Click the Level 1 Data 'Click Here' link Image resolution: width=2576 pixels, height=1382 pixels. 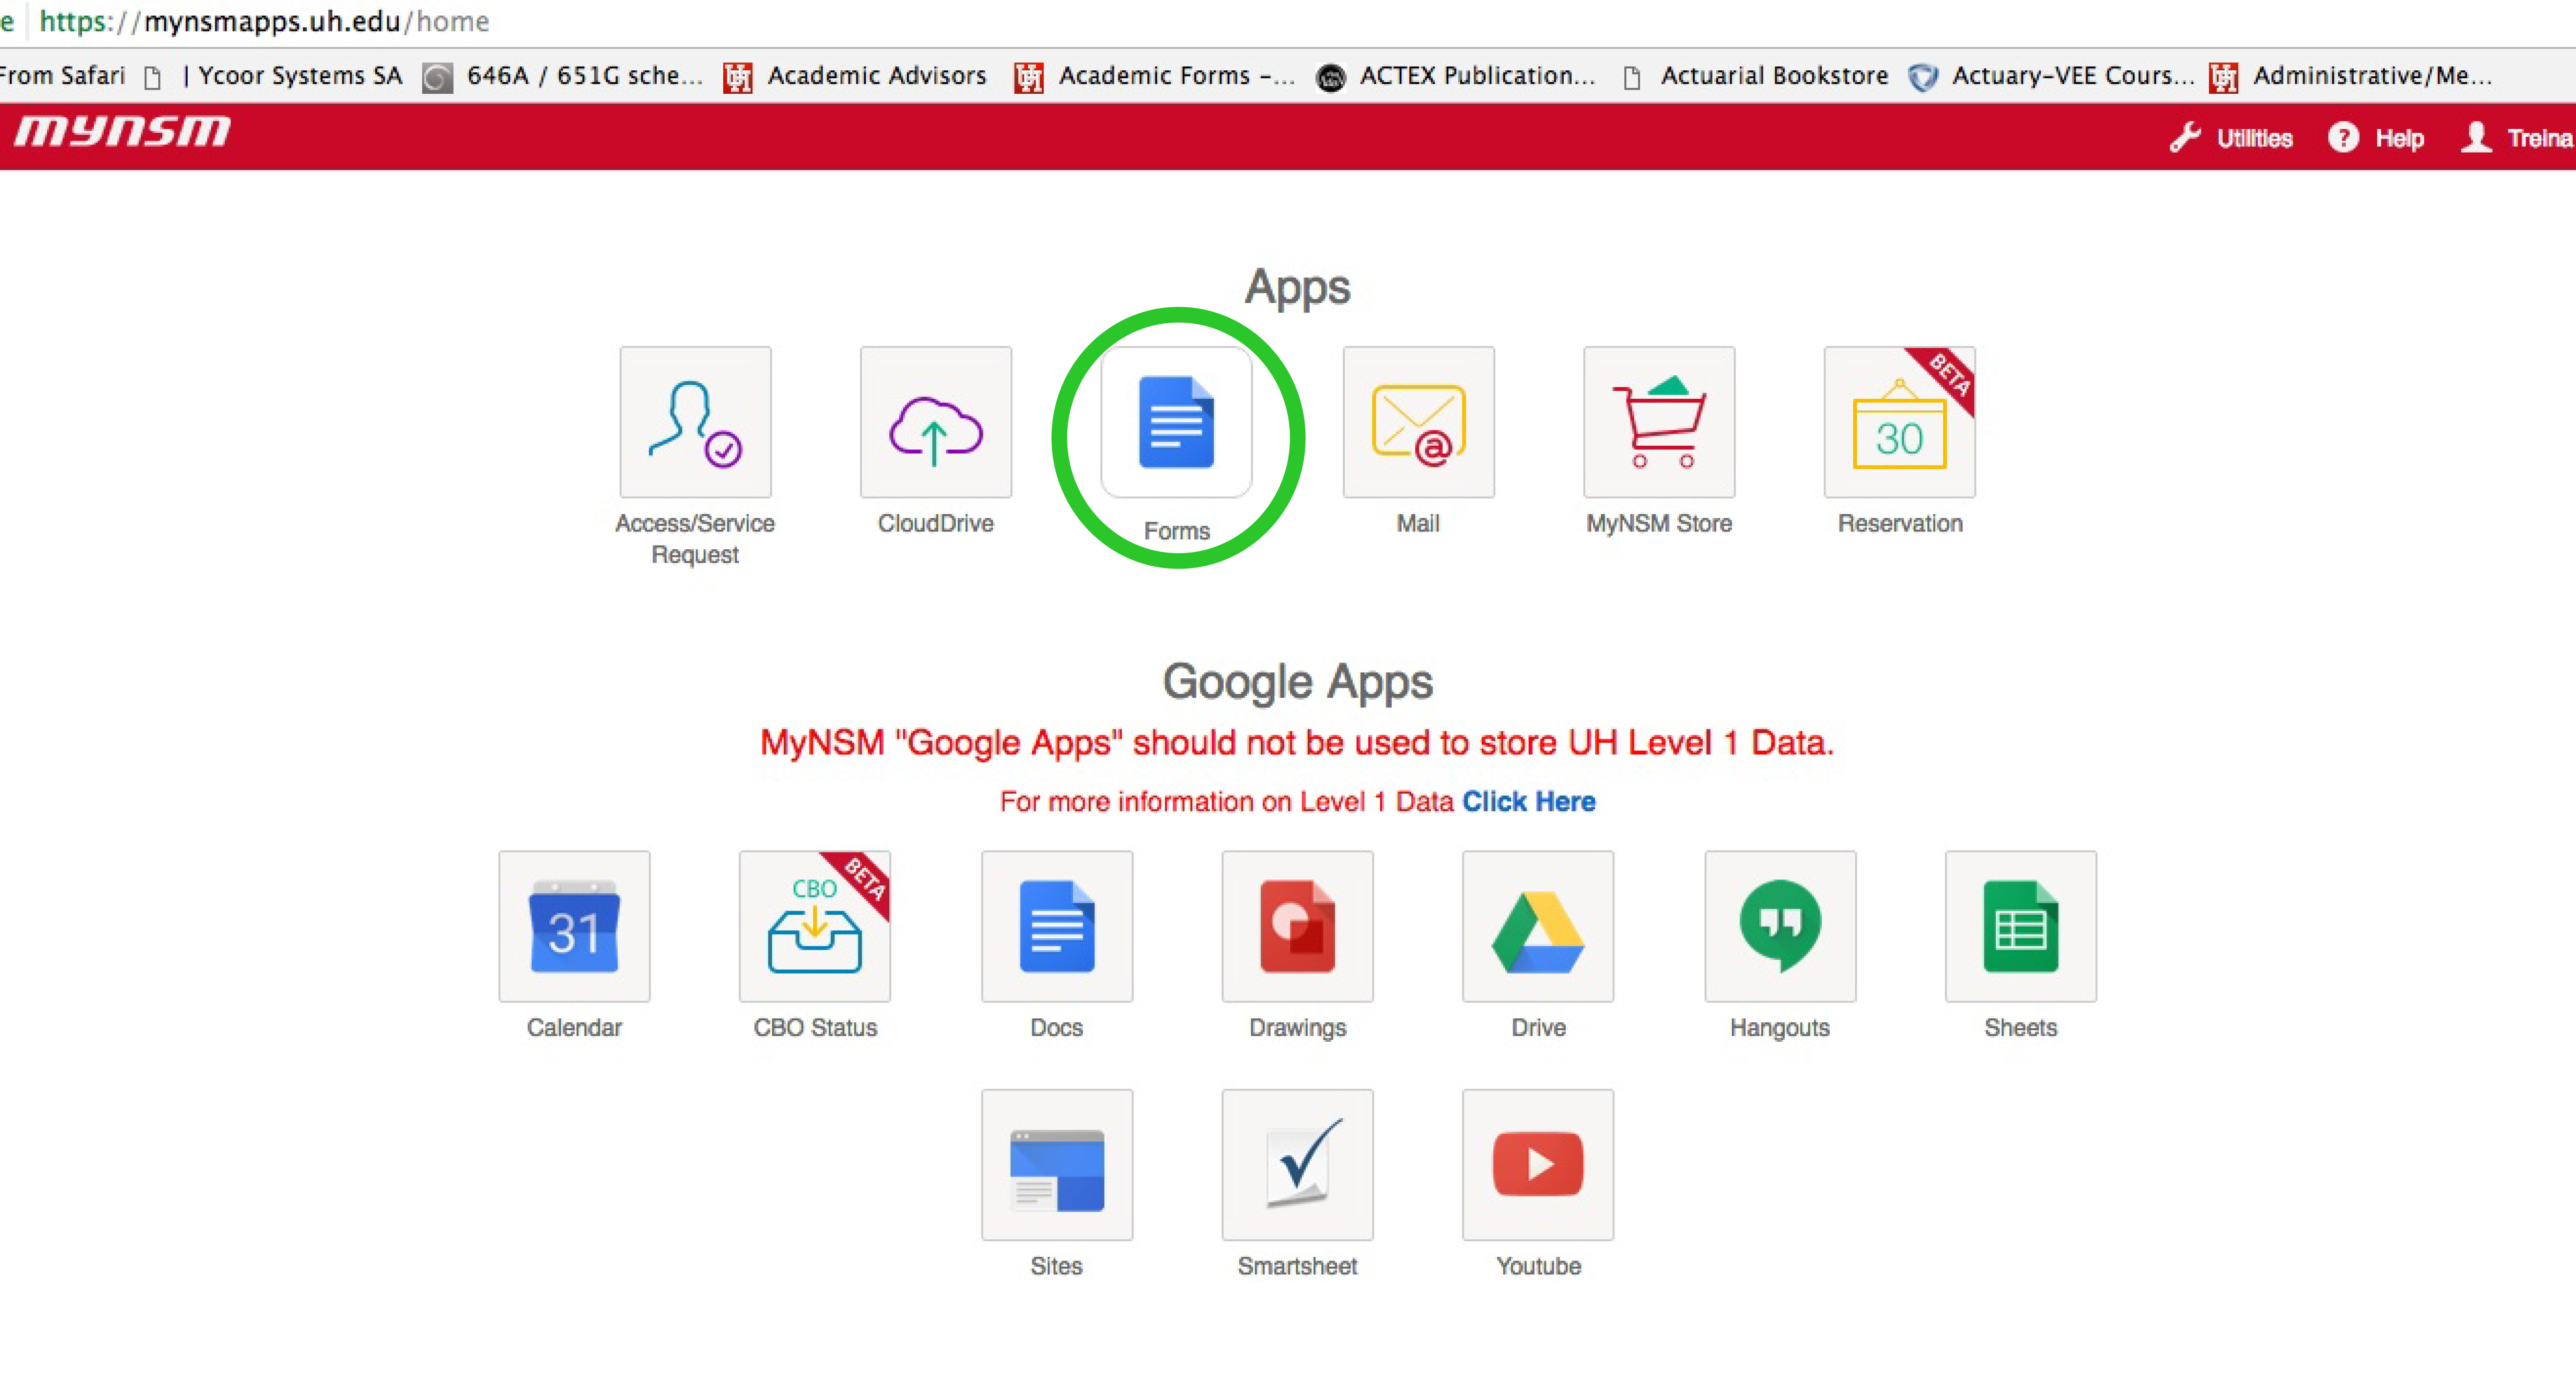(1528, 799)
